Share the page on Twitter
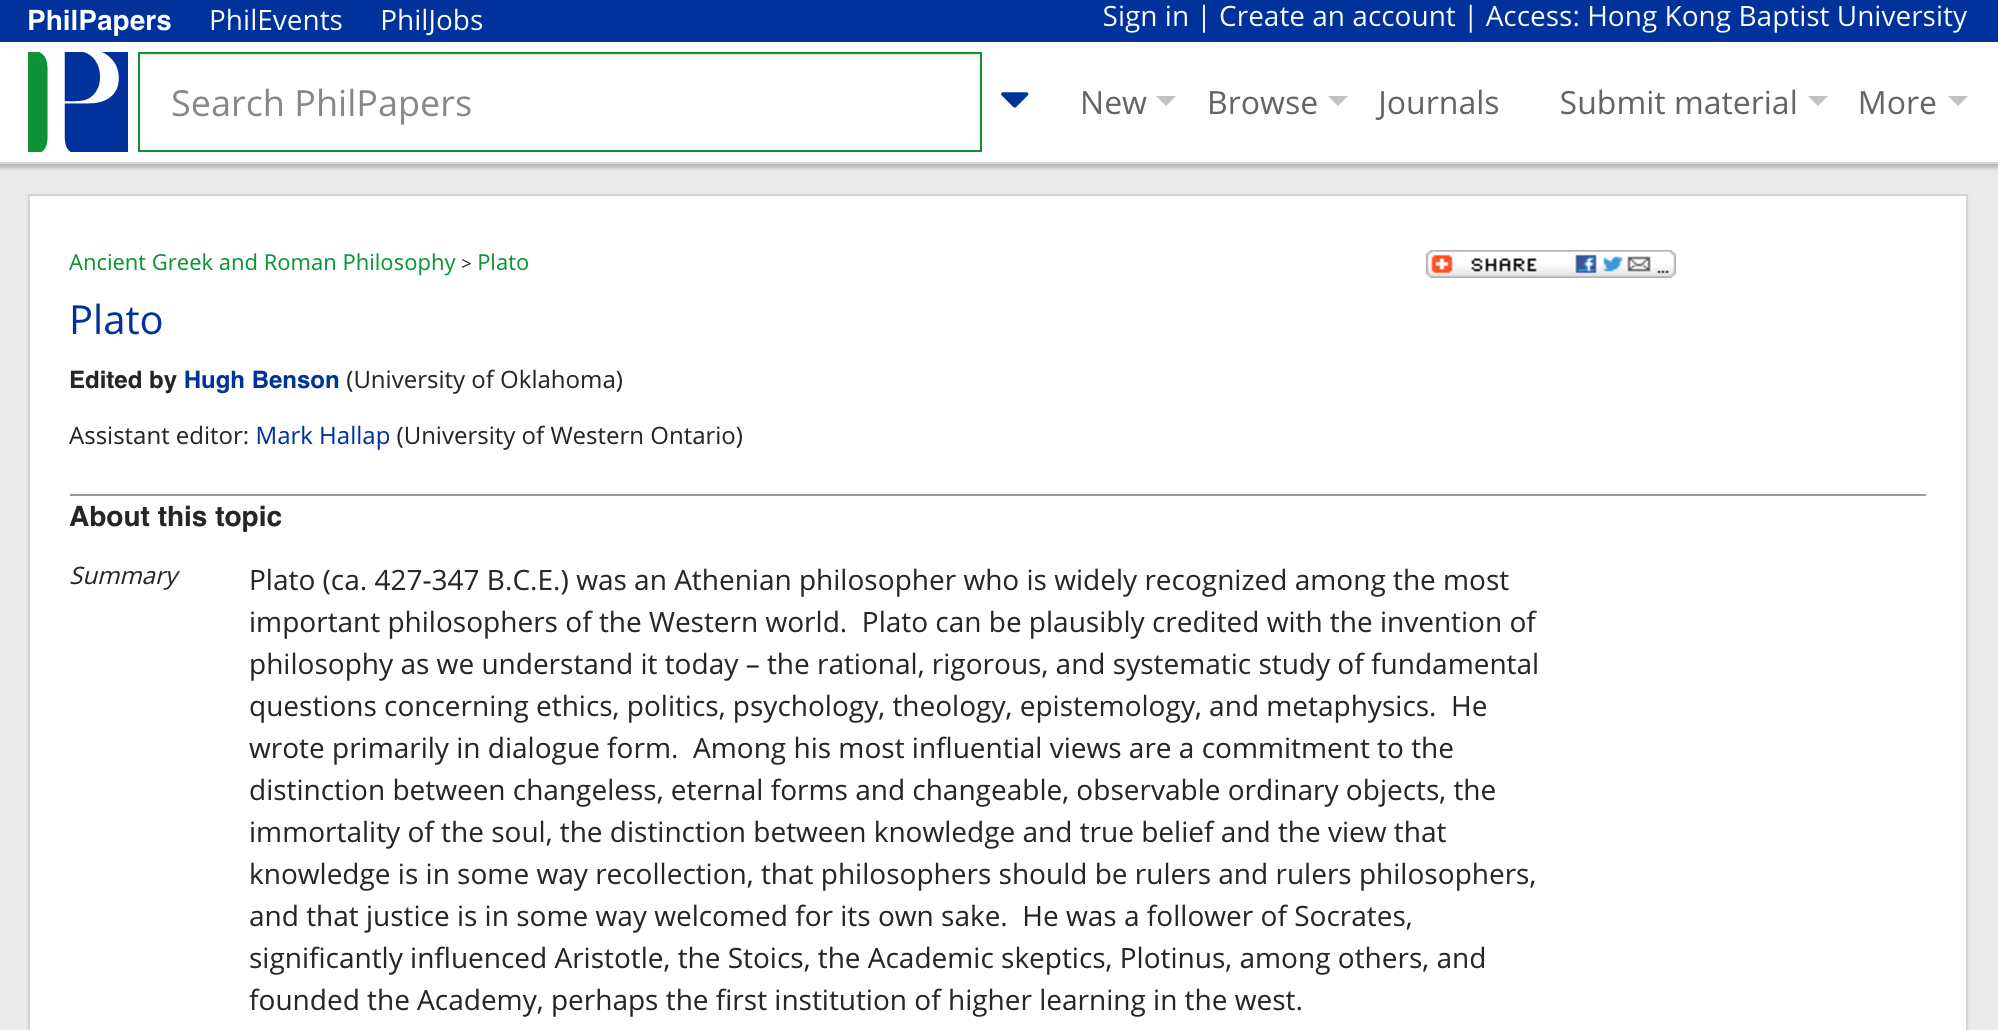The height and width of the screenshot is (1030, 1998). 1612,264
